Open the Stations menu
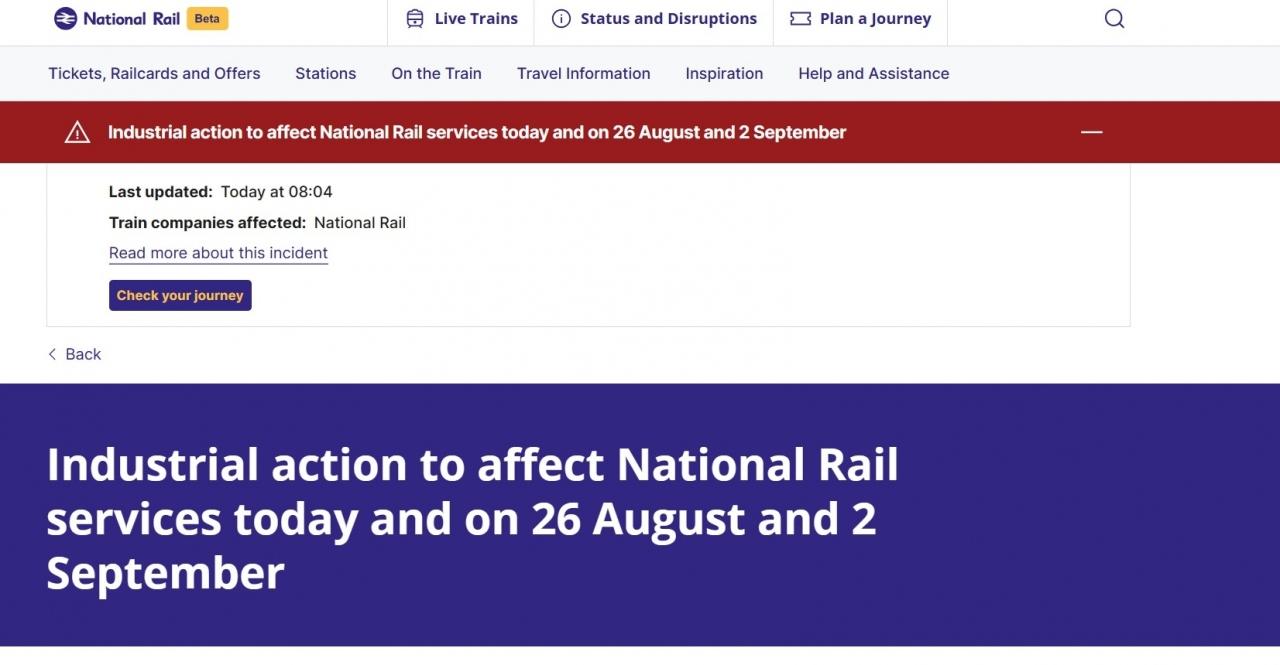1280x665 pixels. pyautogui.click(x=325, y=73)
